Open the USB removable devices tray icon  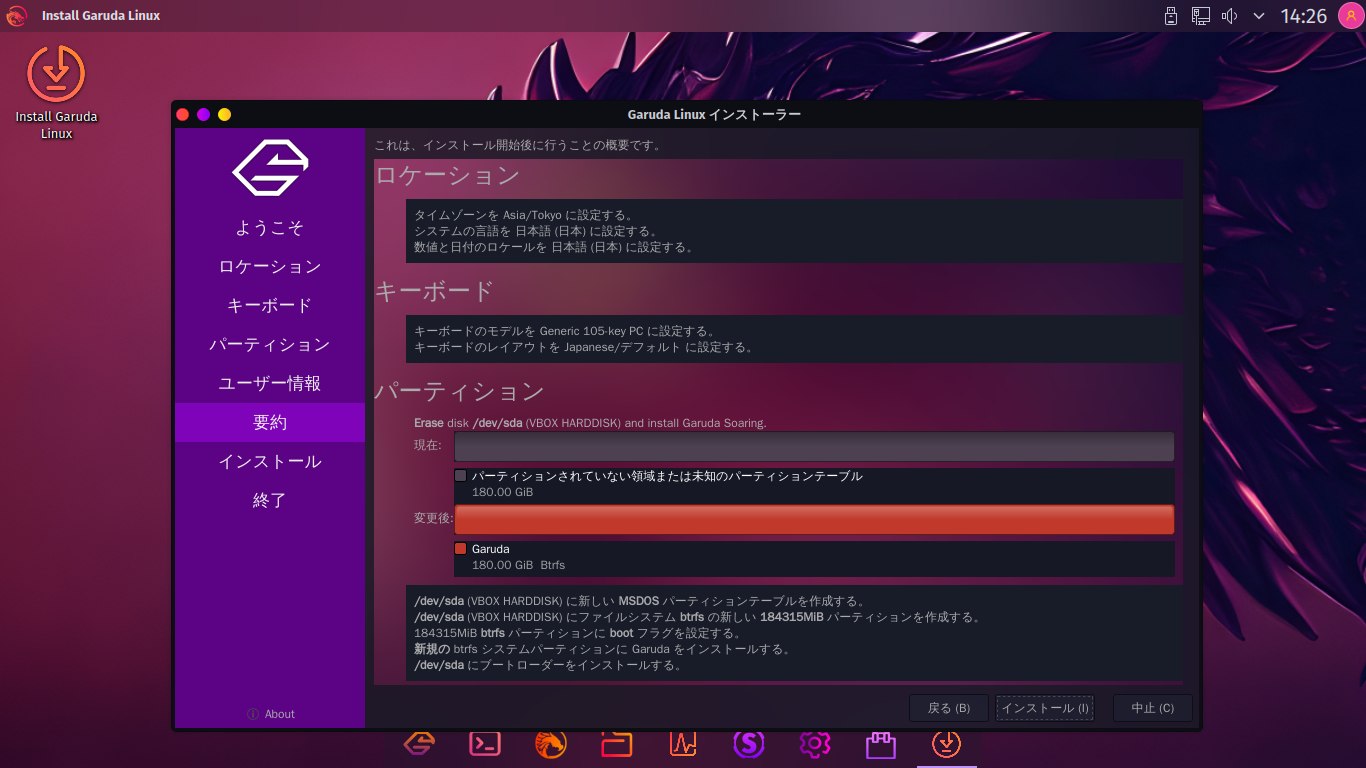click(1171, 16)
